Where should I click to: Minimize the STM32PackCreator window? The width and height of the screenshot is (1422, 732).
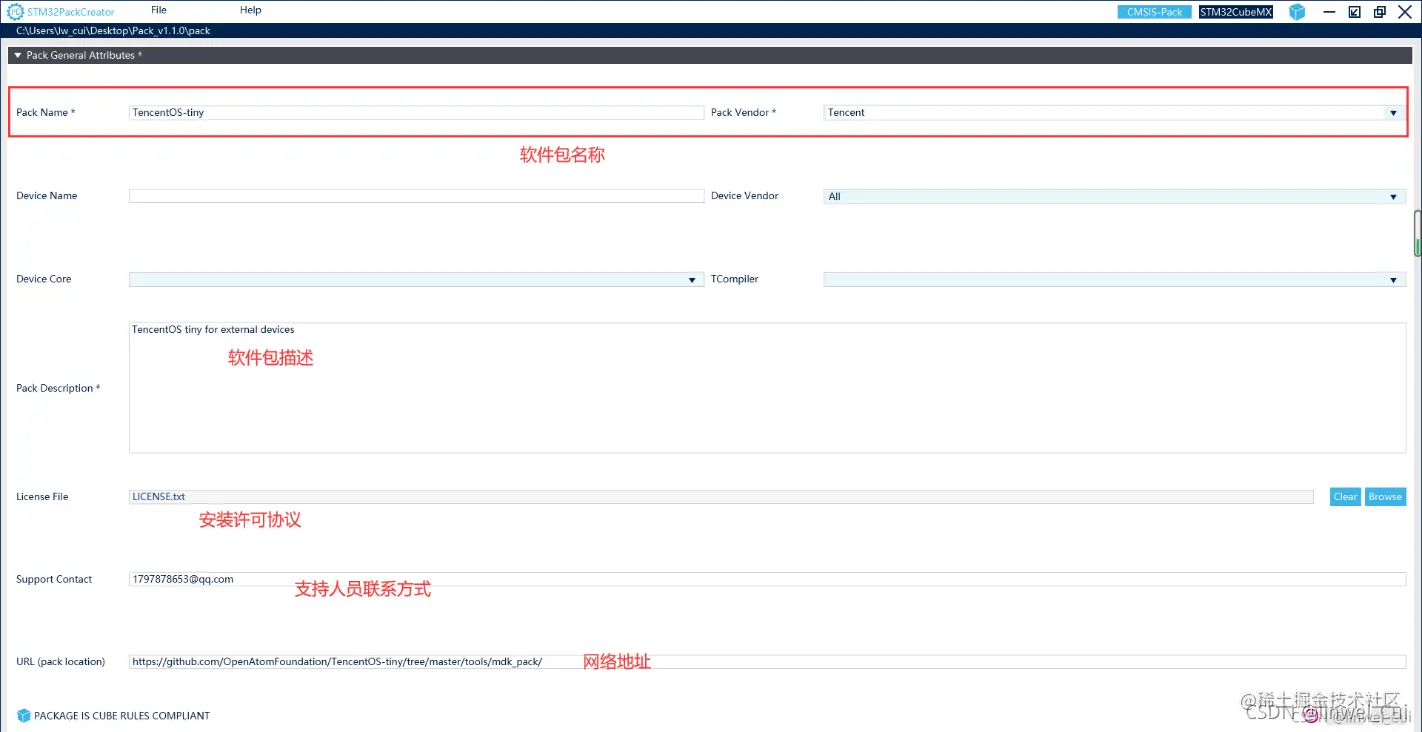point(1329,12)
